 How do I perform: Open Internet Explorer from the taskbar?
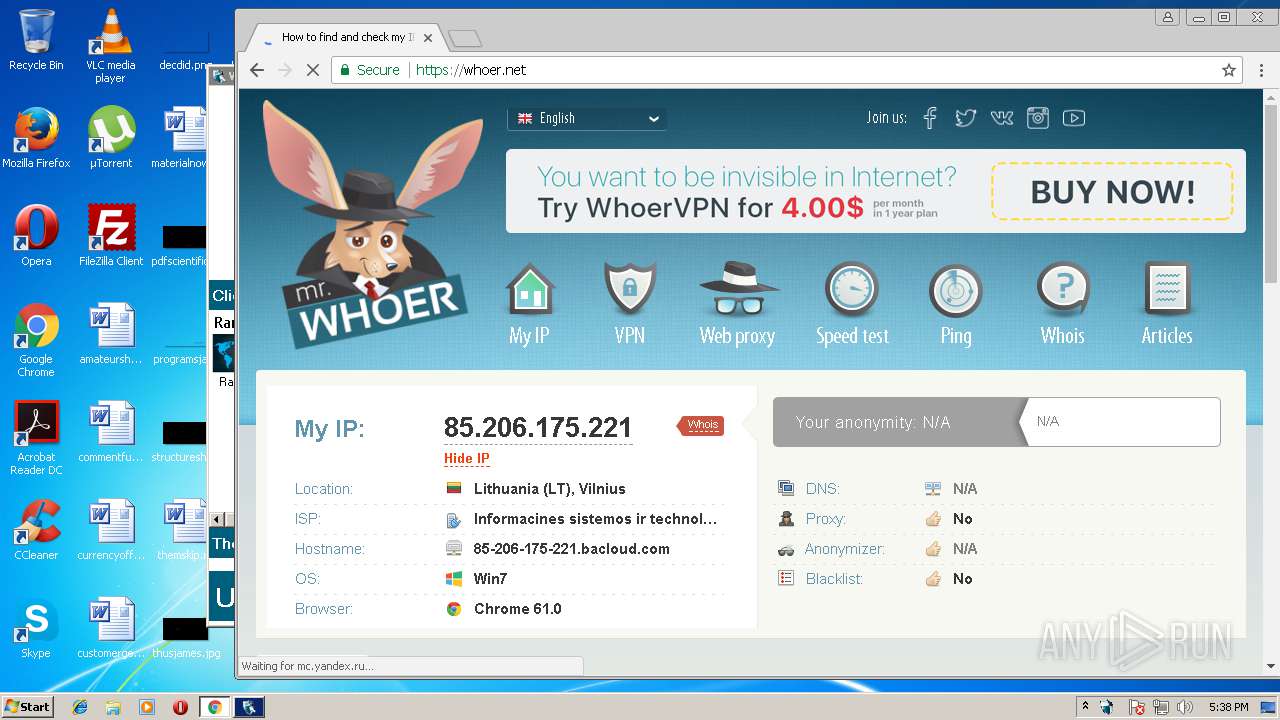(80, 707)
